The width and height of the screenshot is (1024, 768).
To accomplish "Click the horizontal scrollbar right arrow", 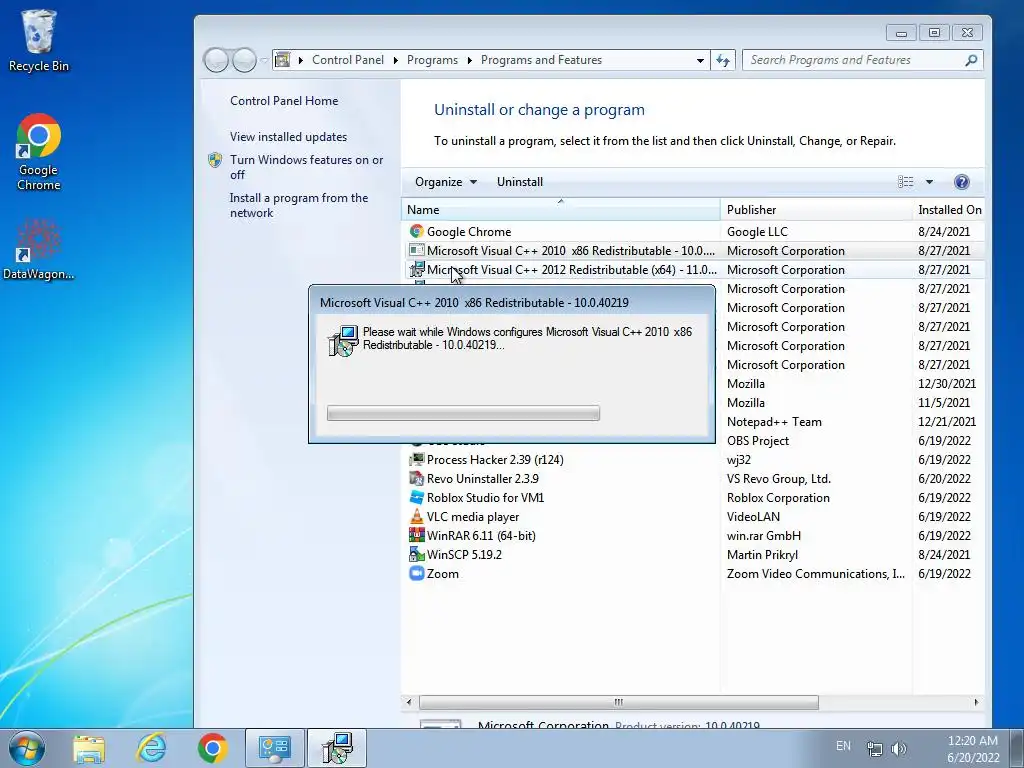I will pos(976,702).
